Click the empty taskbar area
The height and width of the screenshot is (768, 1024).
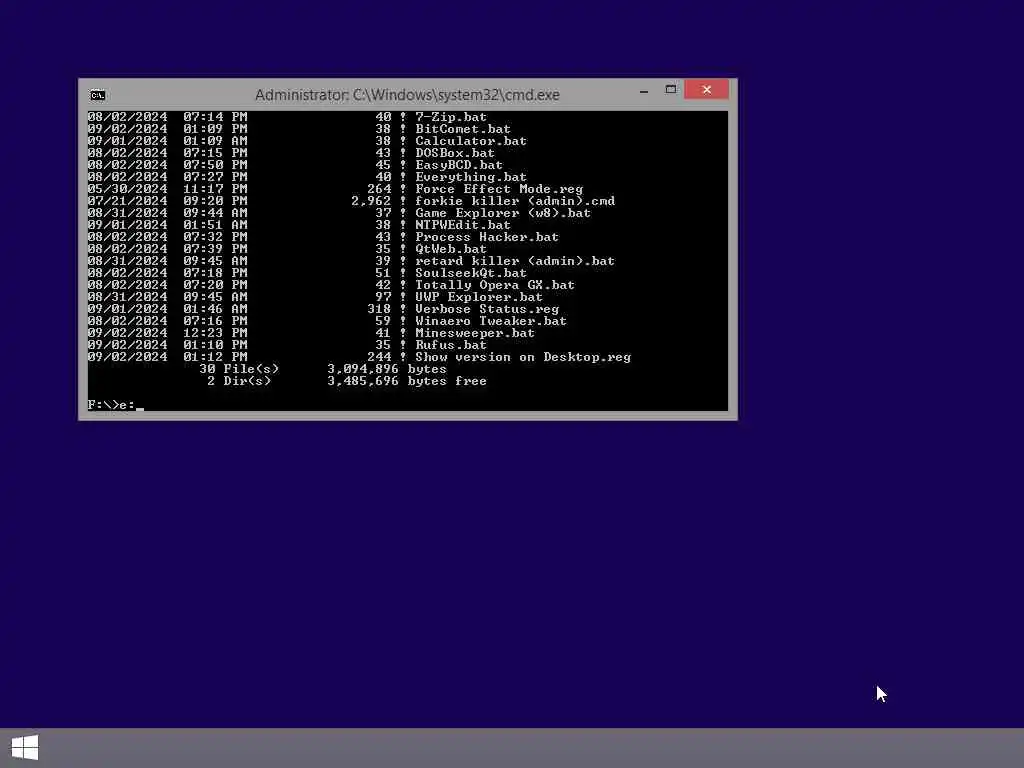(x=532, y=748)
